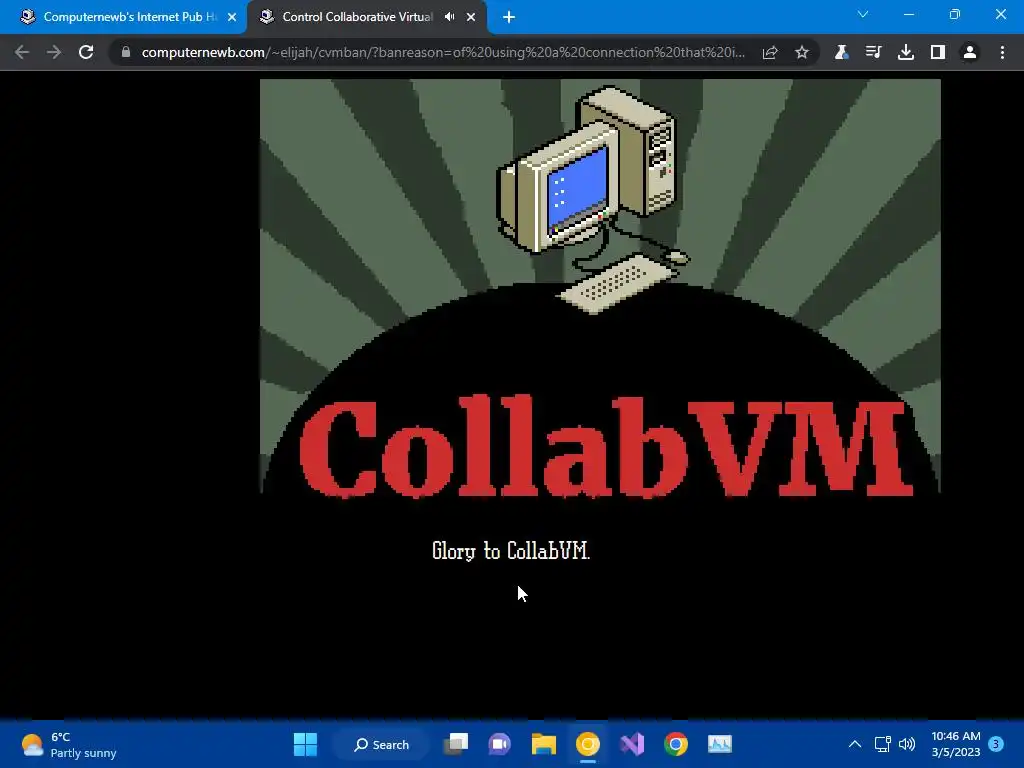Open taskbar Search box

[382, 744]
